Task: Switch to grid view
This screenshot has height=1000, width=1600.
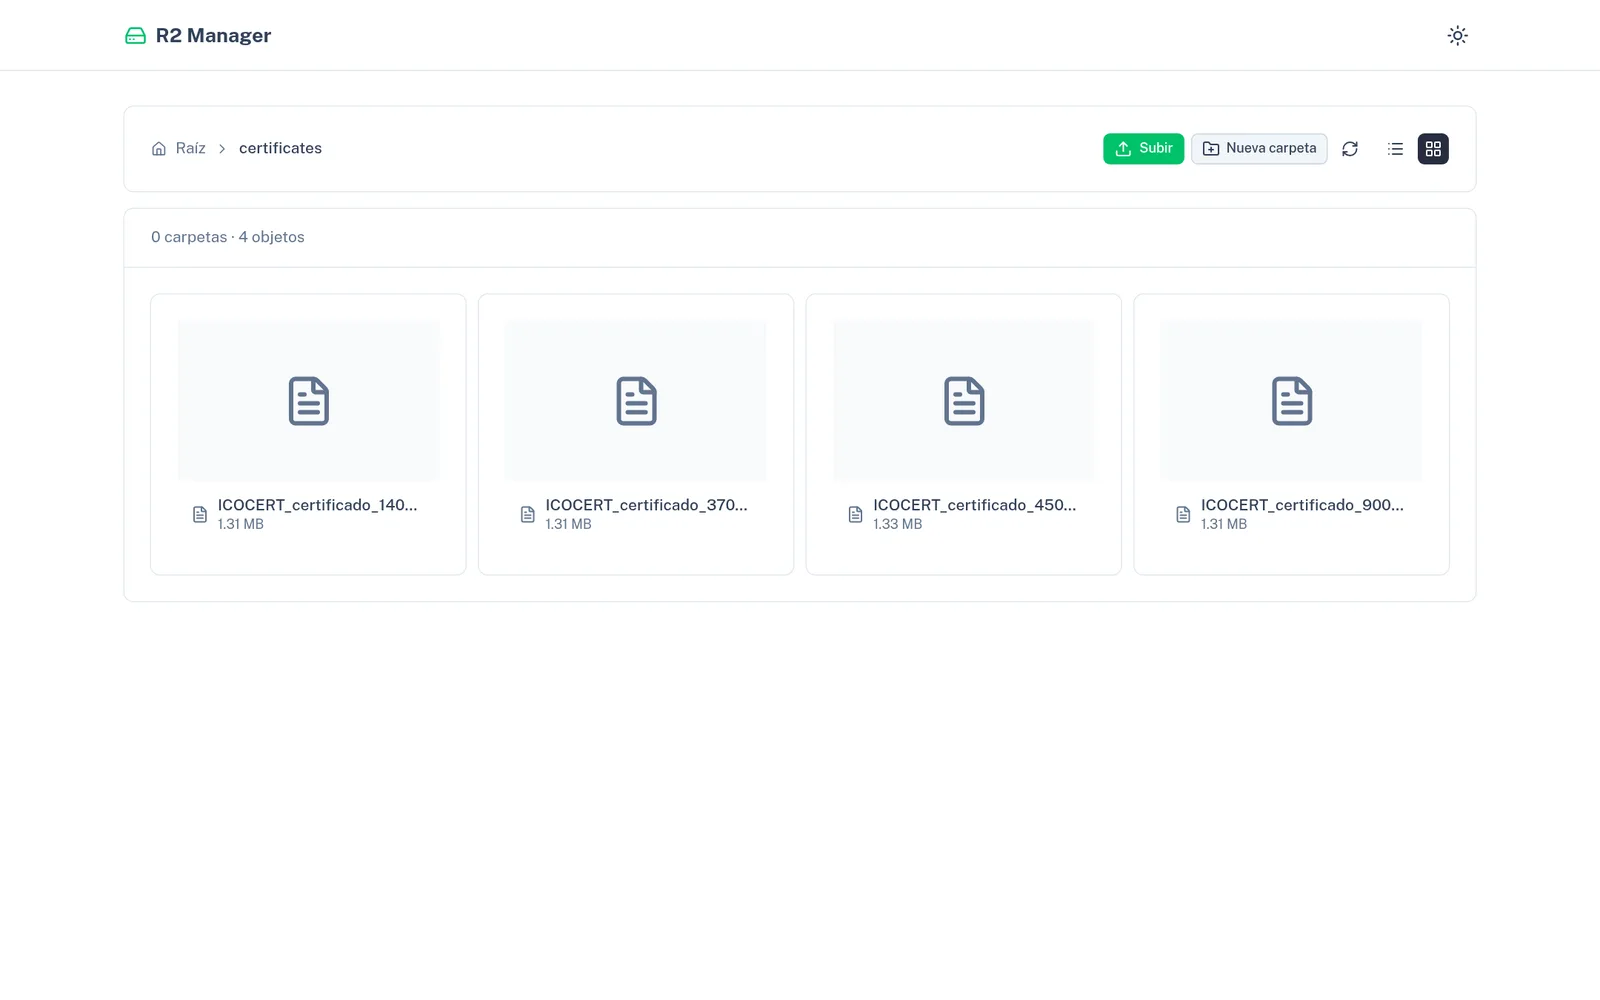Action: [x=1433, y=149]
